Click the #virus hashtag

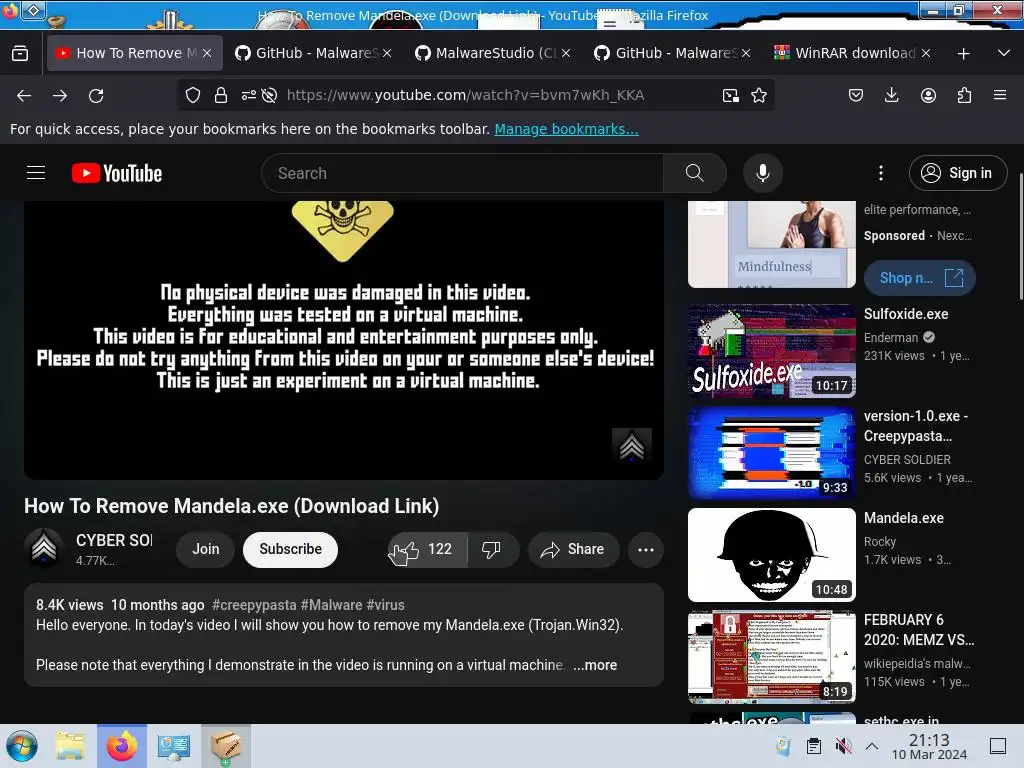(x=385, y=605)
